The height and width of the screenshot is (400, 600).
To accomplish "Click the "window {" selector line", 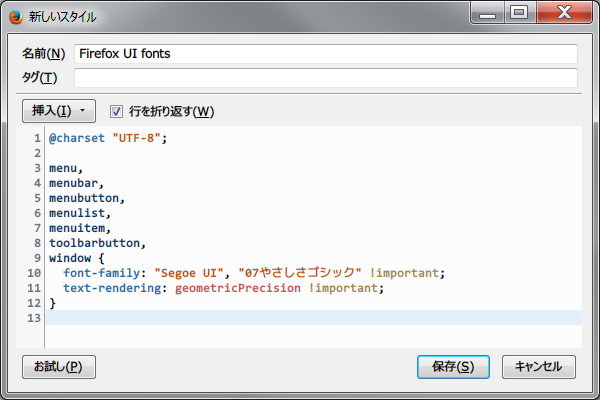I will click(76, 258).
